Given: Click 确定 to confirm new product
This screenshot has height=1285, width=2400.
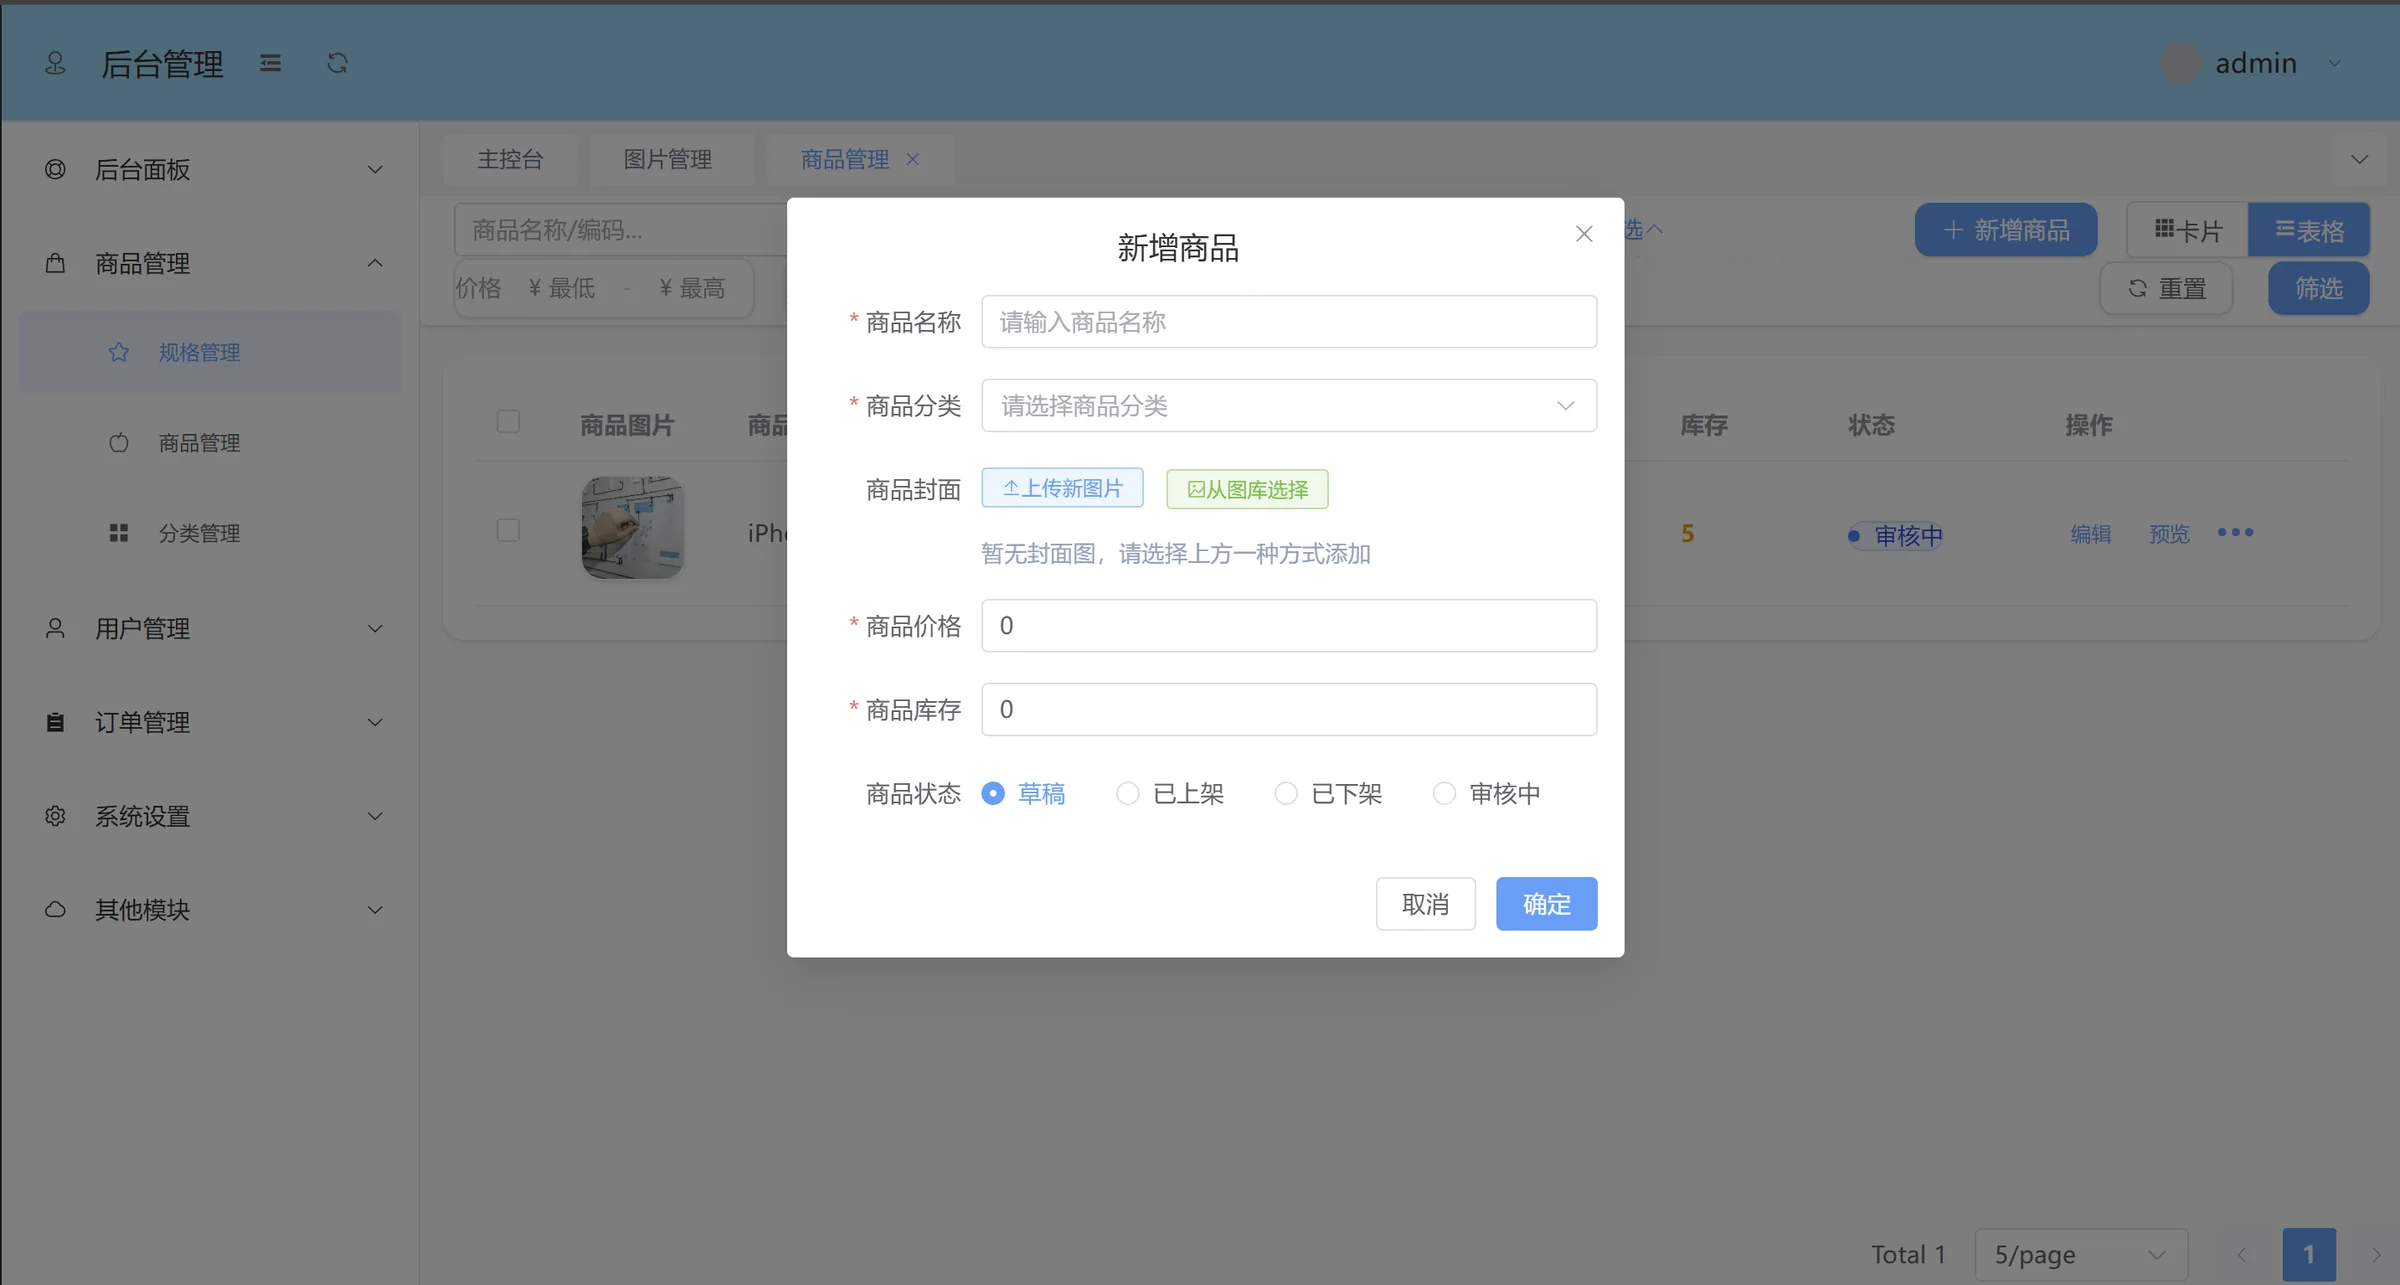Looking at the screenshot, I should (1546, 904).
